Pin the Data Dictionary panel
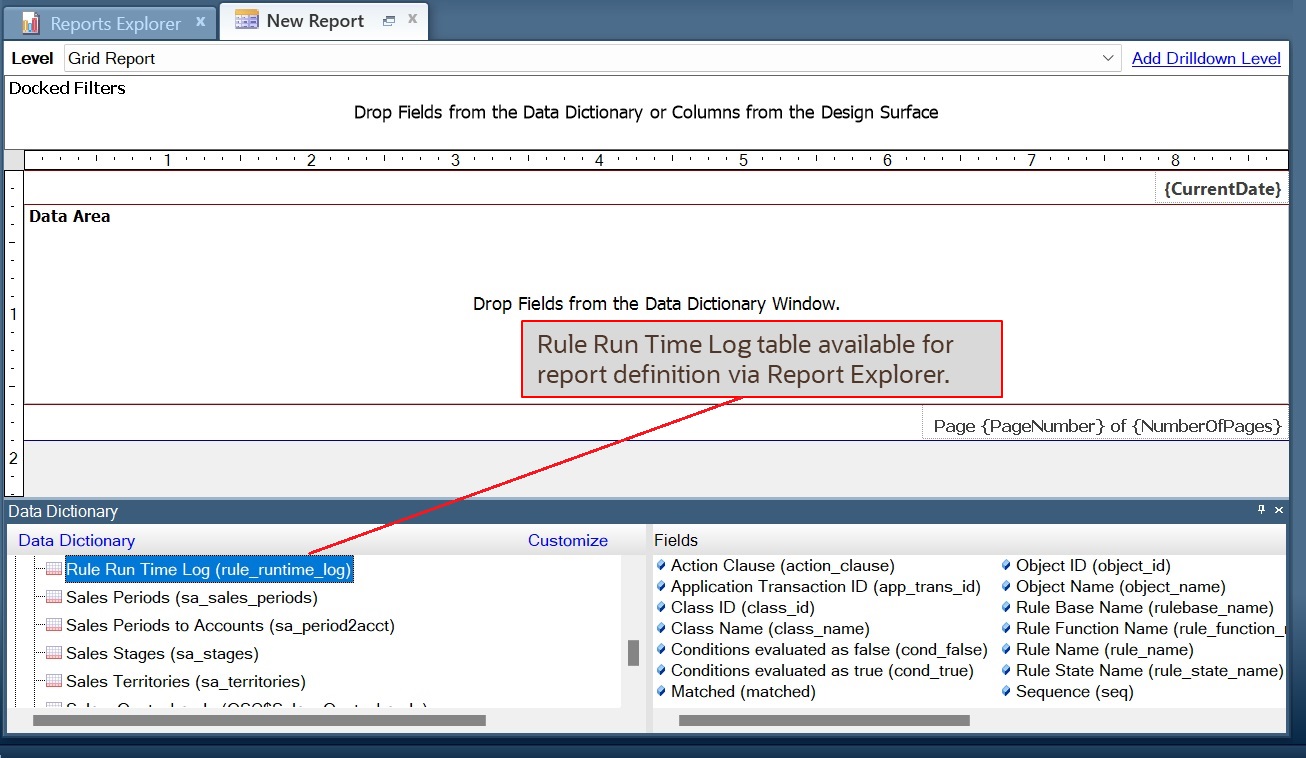Screen dimensions: 1306x758 tap(1261, 510)
